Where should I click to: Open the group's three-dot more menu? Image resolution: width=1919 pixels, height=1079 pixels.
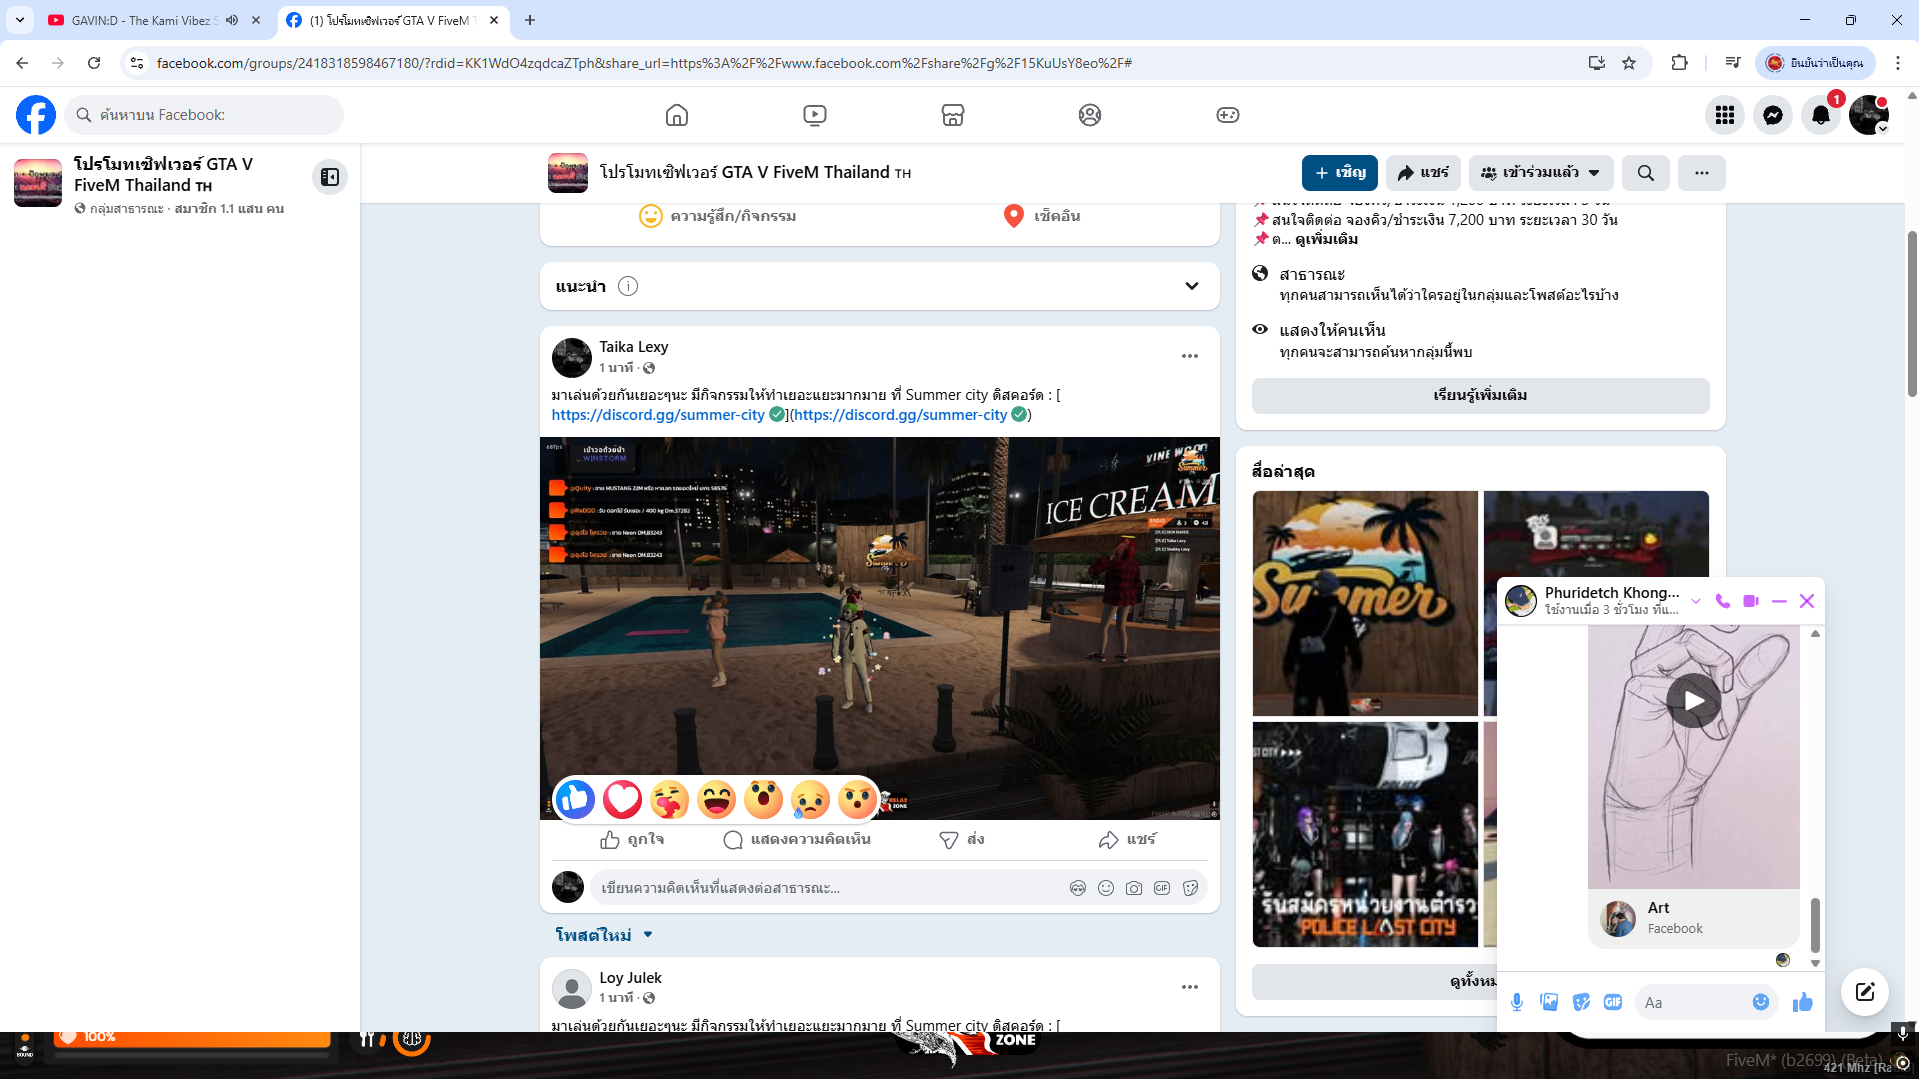(1701, 173)
